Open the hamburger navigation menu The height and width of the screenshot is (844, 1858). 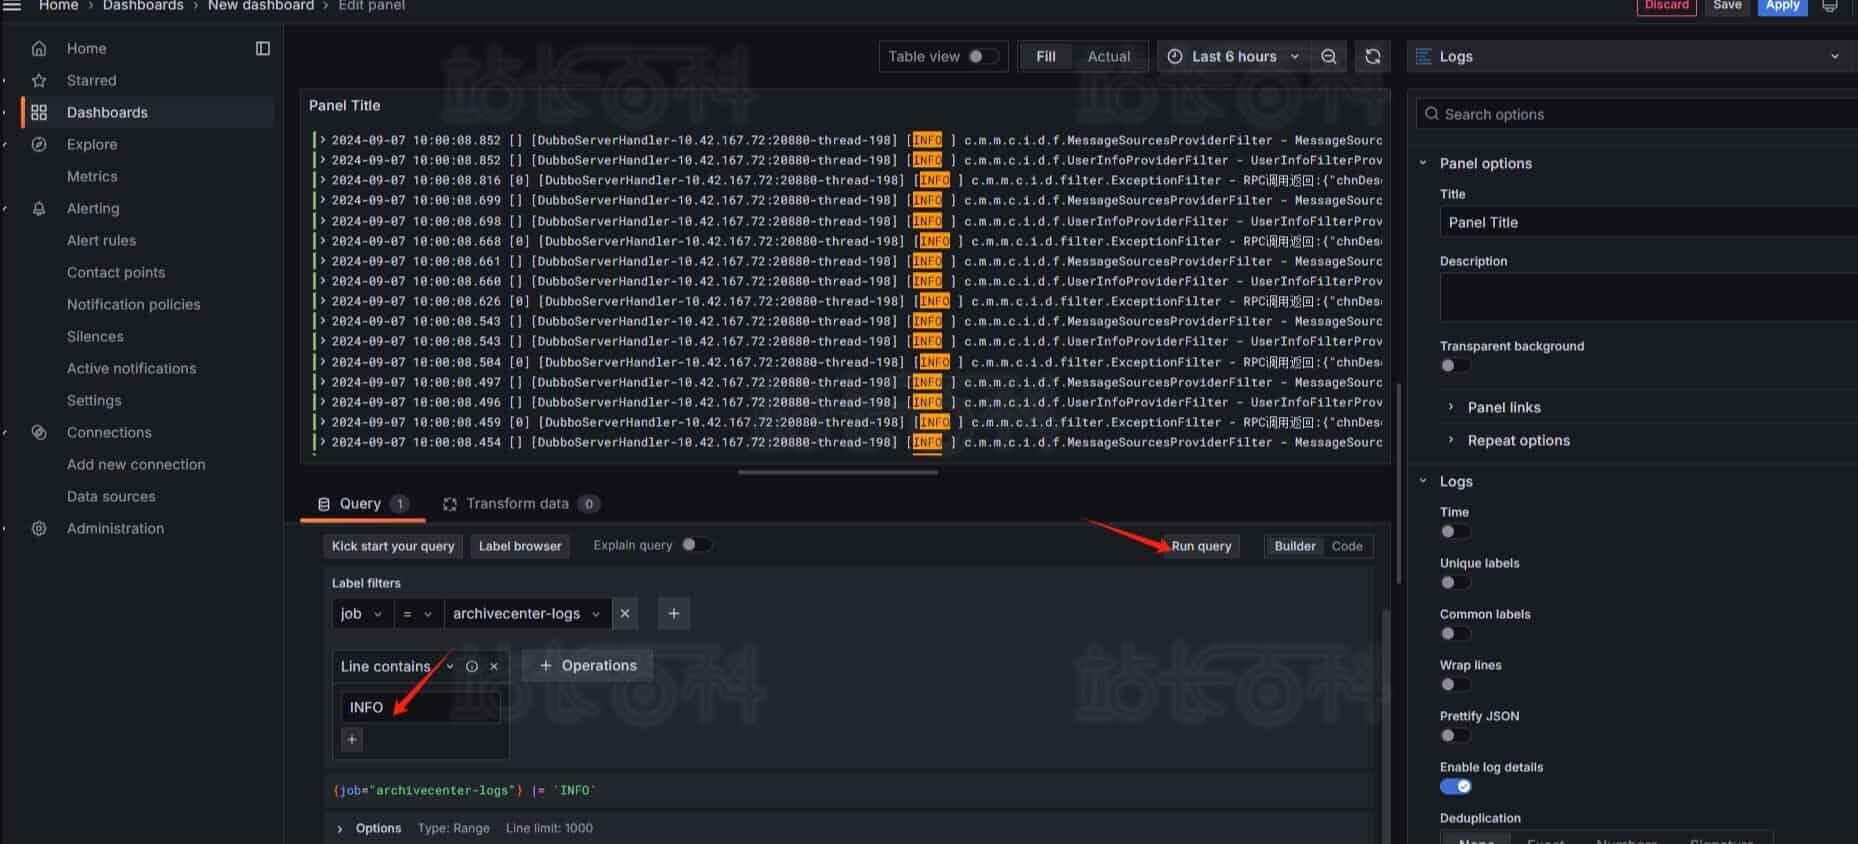12,6
